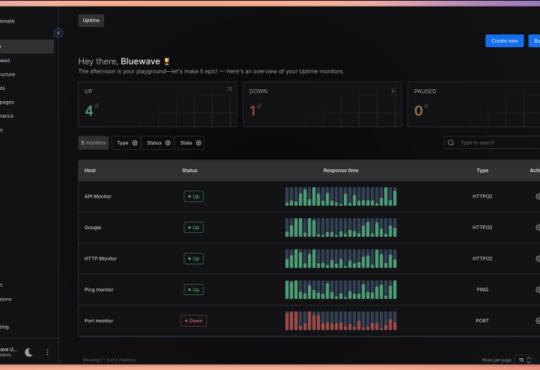Image resolution: width=540 pixels, height=370 pixels.
Task: Open the DOWN monitors card
Action: (322, 104)
